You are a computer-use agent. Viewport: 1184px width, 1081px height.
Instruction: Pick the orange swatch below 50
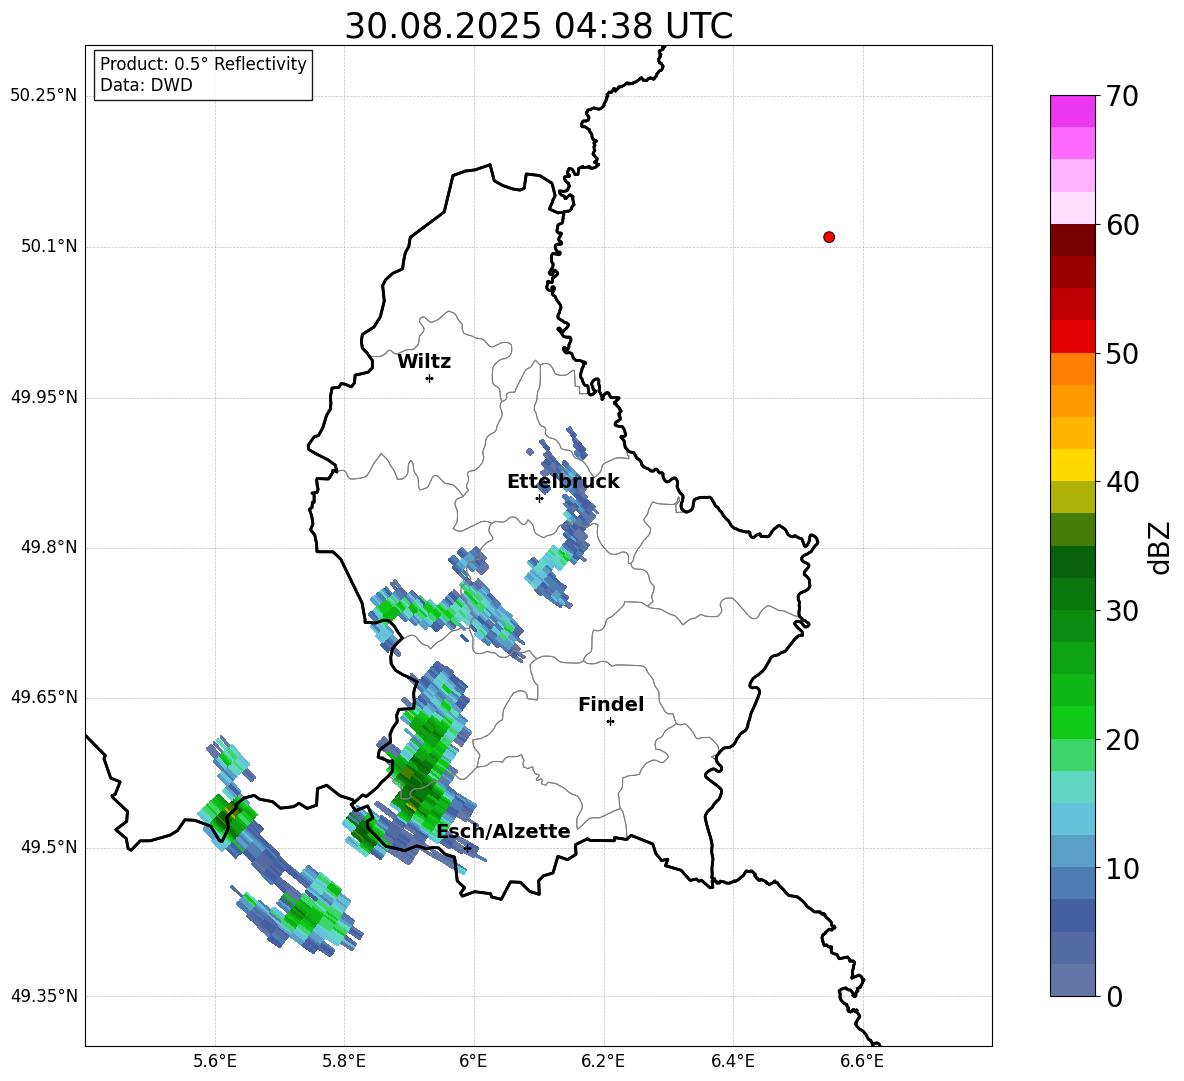[1073, 369]
